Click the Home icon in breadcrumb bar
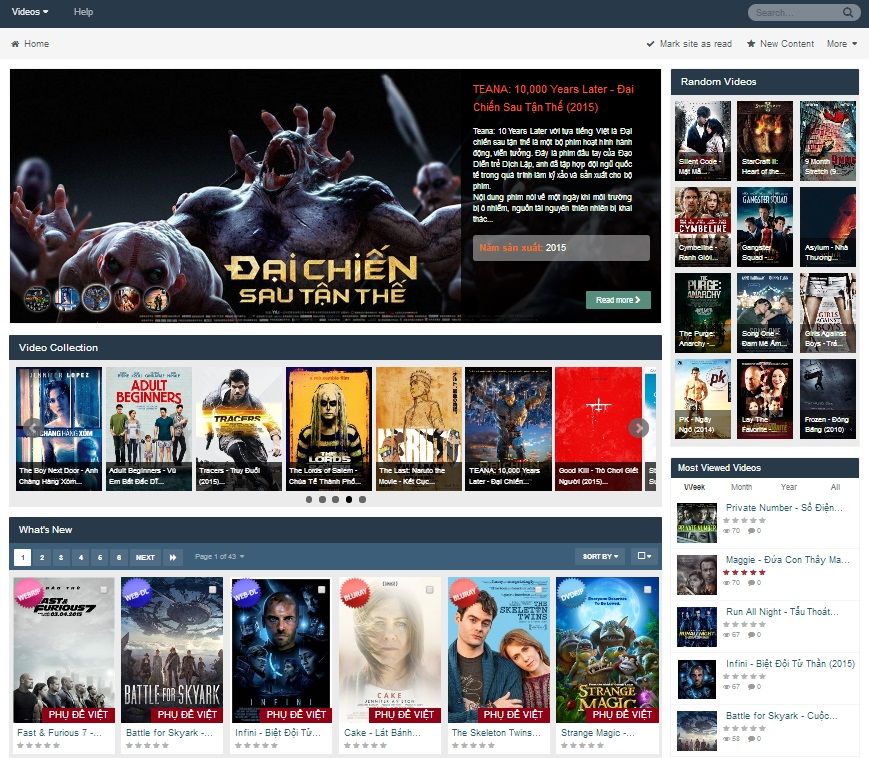This screenshot has width=869, height=758. 15,44
